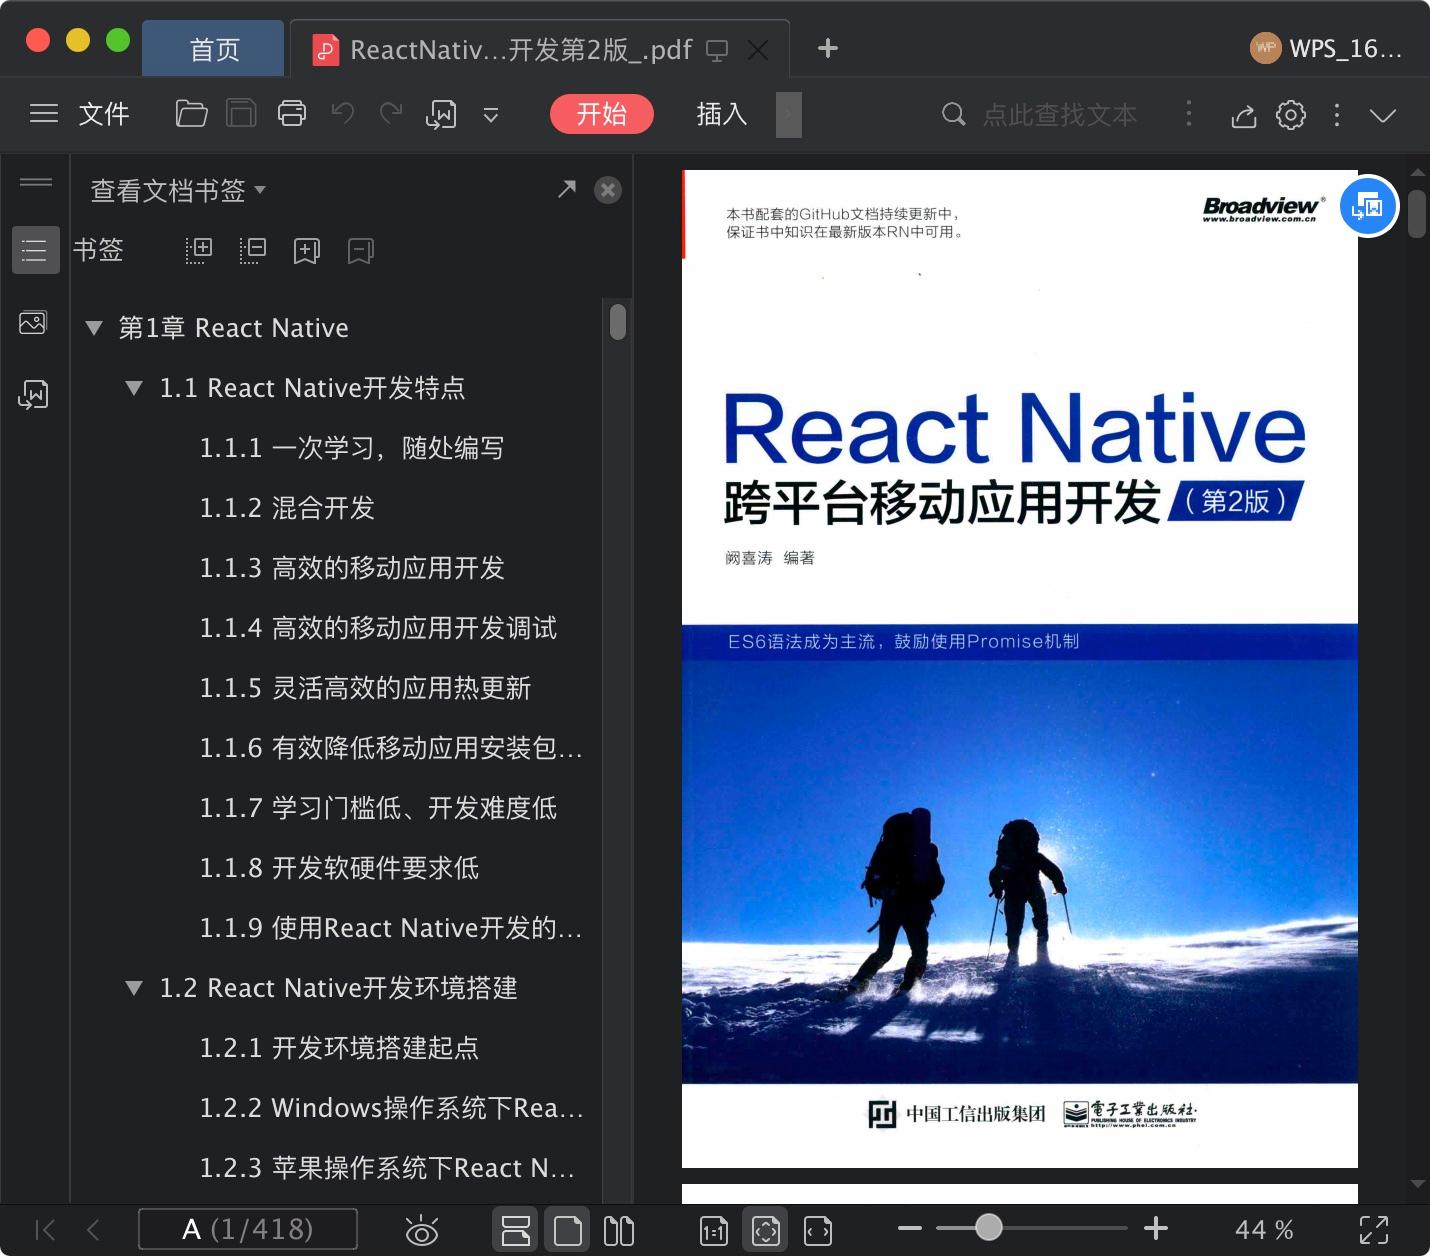Click the collapse all bookmarks icon
This screenshot has height=1256, width=1430.
(253, 251)
